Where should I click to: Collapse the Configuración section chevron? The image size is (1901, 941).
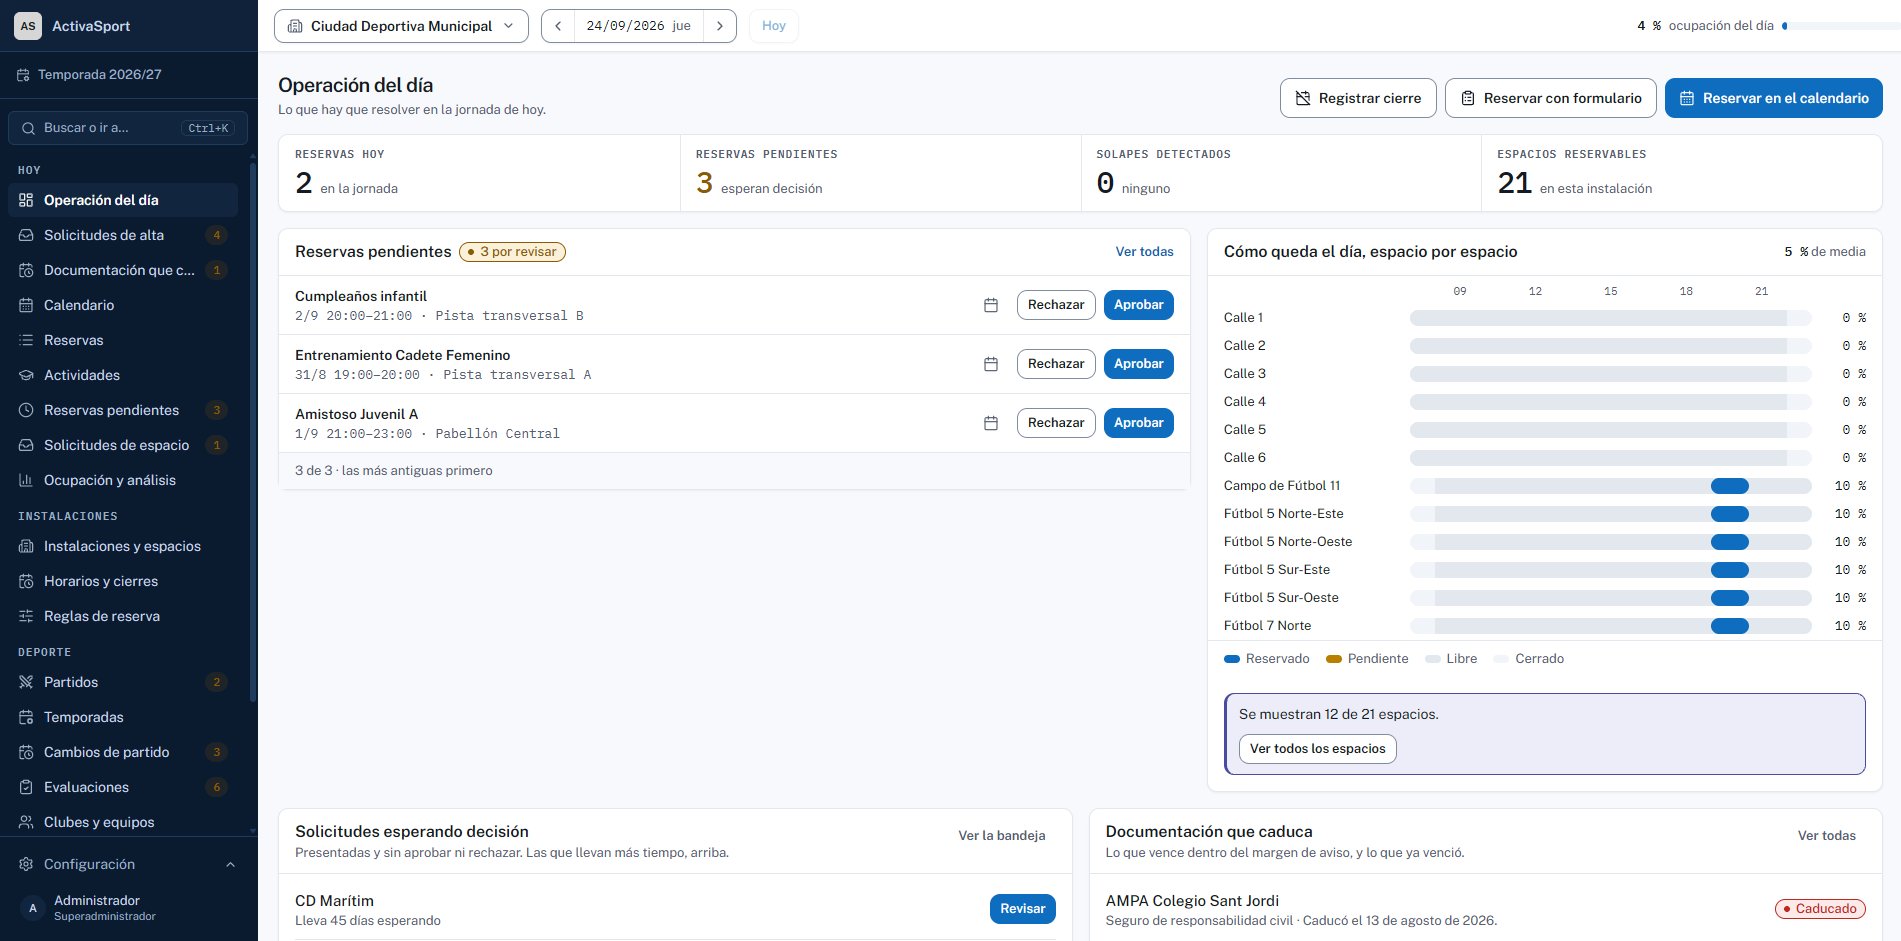(x=231, y=864)
